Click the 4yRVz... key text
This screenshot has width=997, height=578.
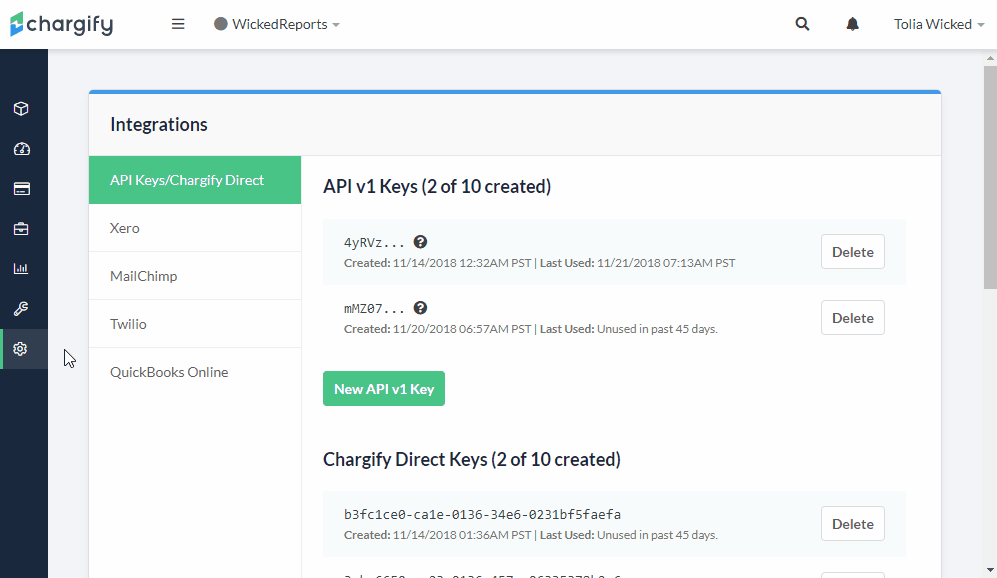click(374, 243)
